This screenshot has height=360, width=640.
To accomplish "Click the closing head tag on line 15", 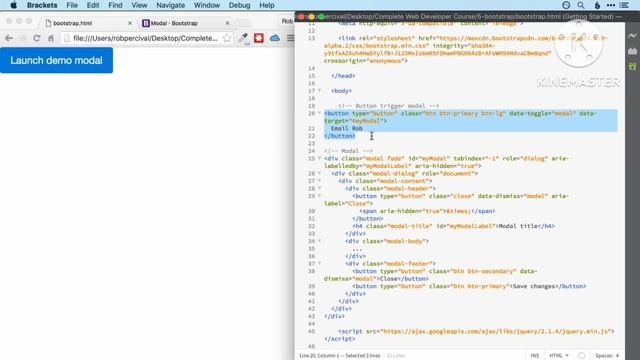I will click(343, 76).
